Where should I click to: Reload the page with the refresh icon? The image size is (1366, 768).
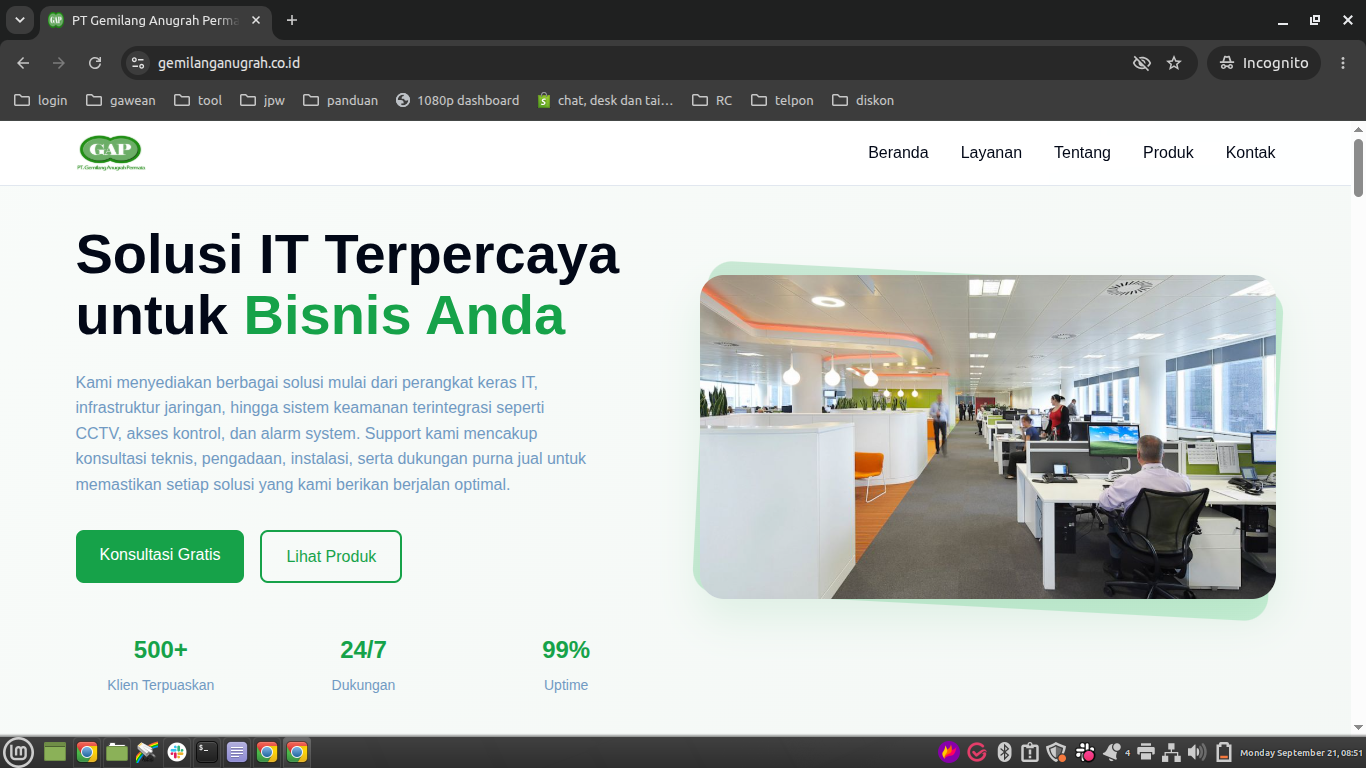click(95, 63)
